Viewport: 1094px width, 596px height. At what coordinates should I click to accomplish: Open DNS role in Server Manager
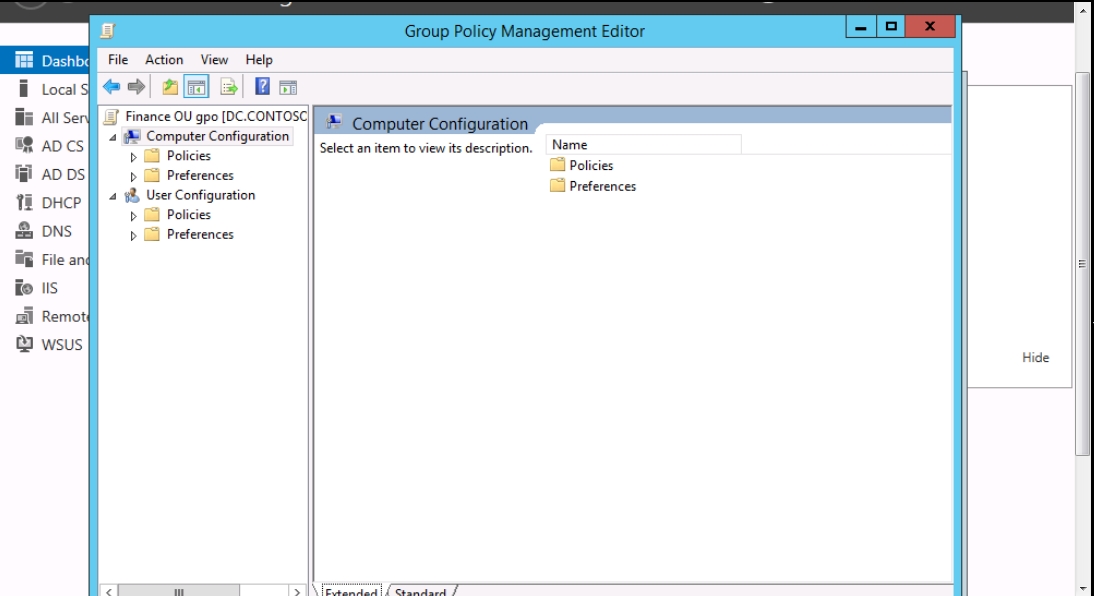(45, 231)
